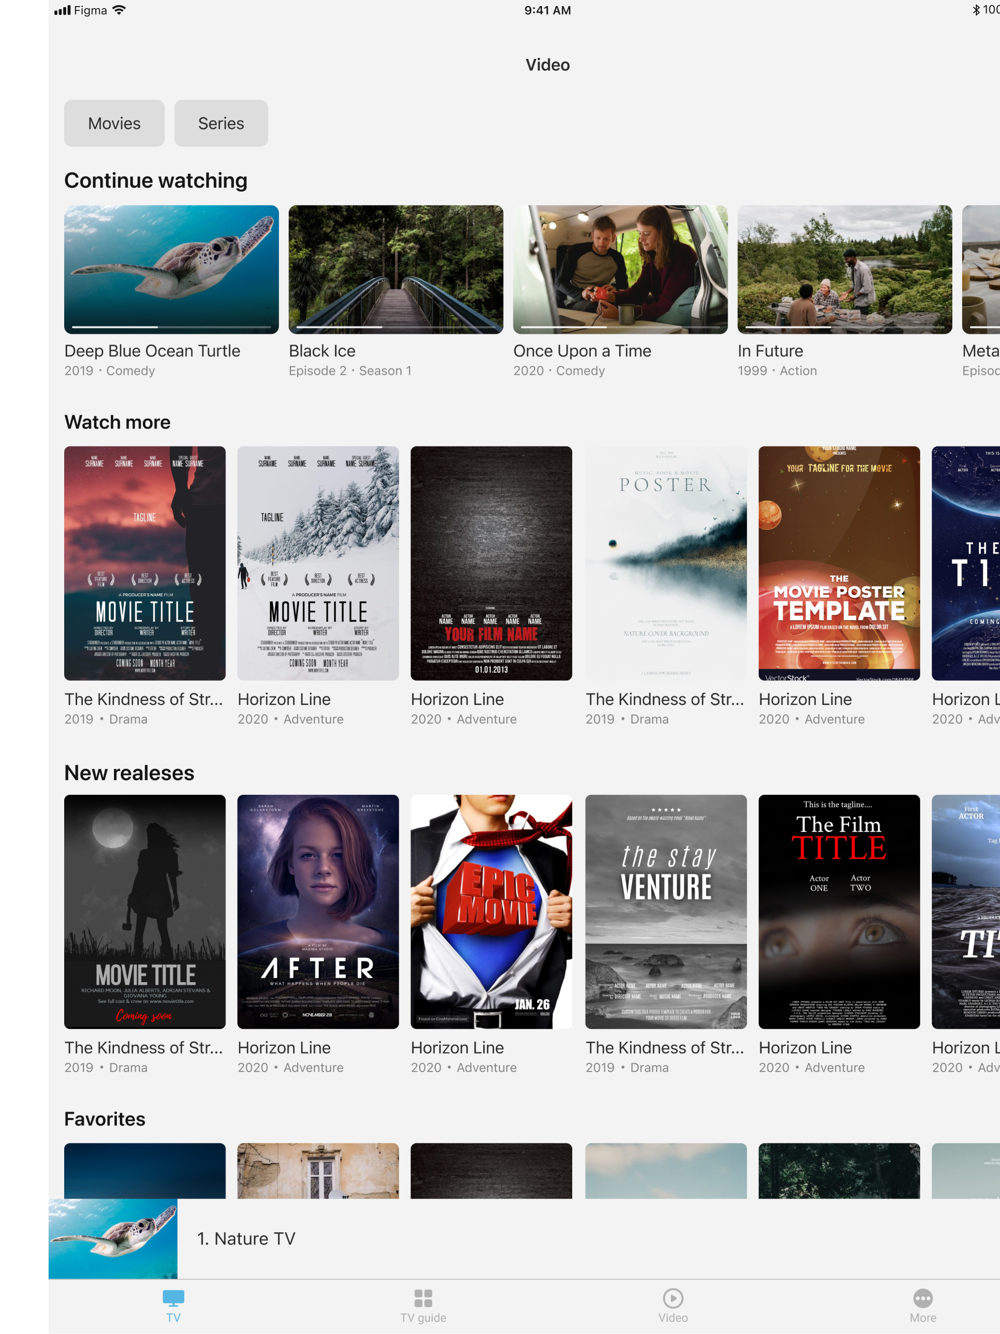This screenshot has width=1000, height=1334.
Task: Open Favorites old building window thumbnail
Action: click(x=318, y=1171)
